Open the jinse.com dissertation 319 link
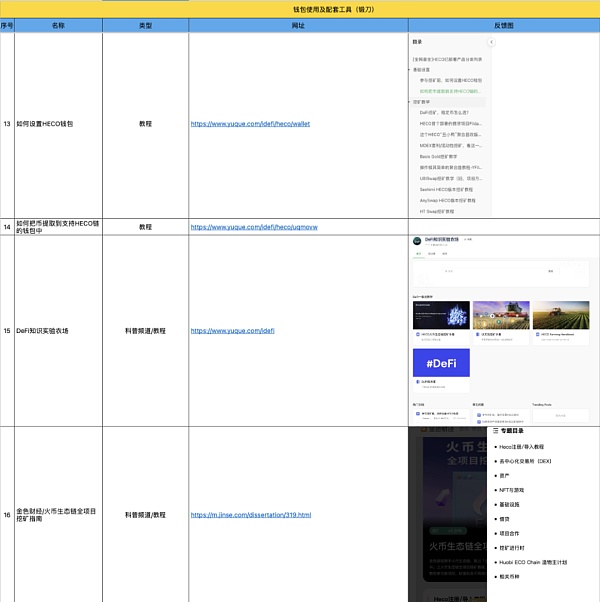Image resolution: width=600 pixels, height=602 pixels. 251,515
